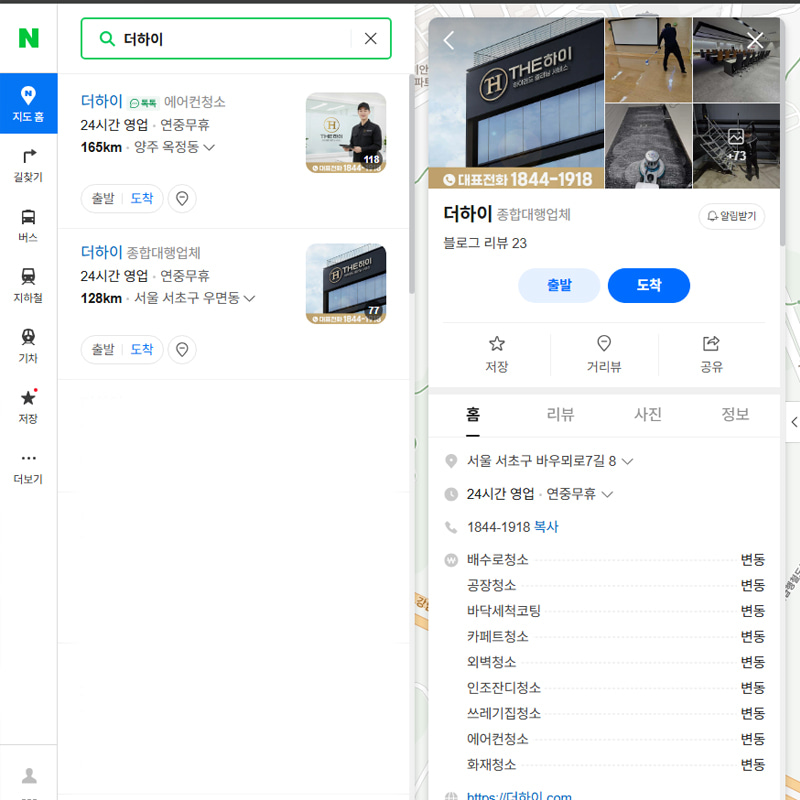Close the place detail panel
The height and width of the screenshot is (800, 800).
[x=755, y=40]
